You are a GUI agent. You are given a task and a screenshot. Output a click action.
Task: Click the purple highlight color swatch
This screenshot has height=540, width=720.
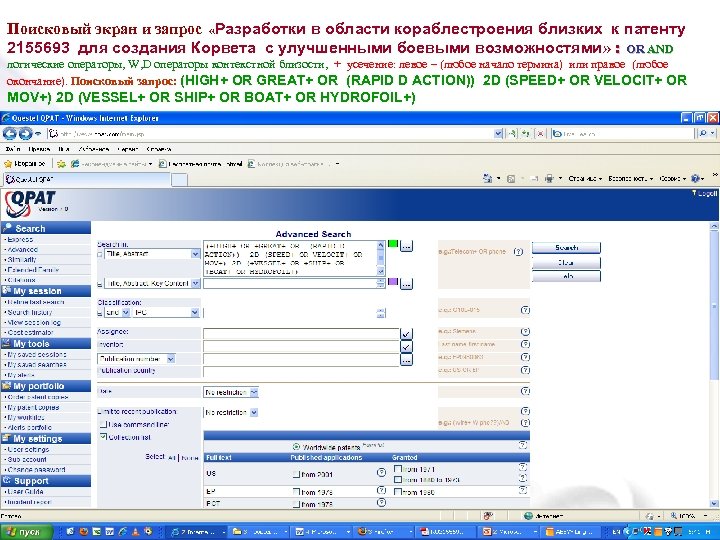tap(393, 281)
